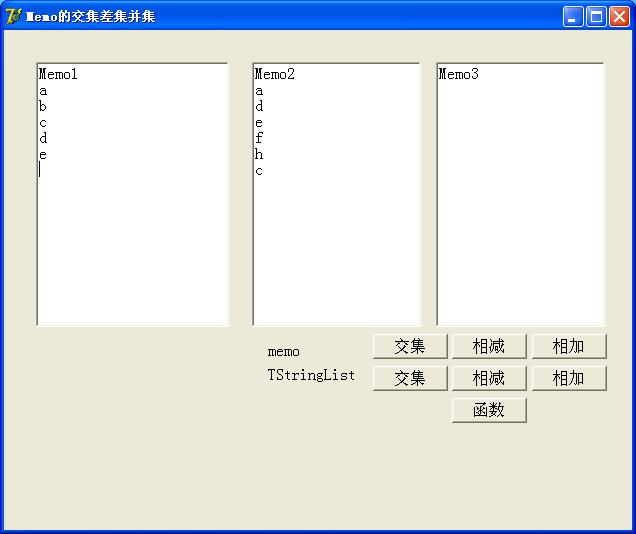Click the 'memo' label

(x=284, y=352)
